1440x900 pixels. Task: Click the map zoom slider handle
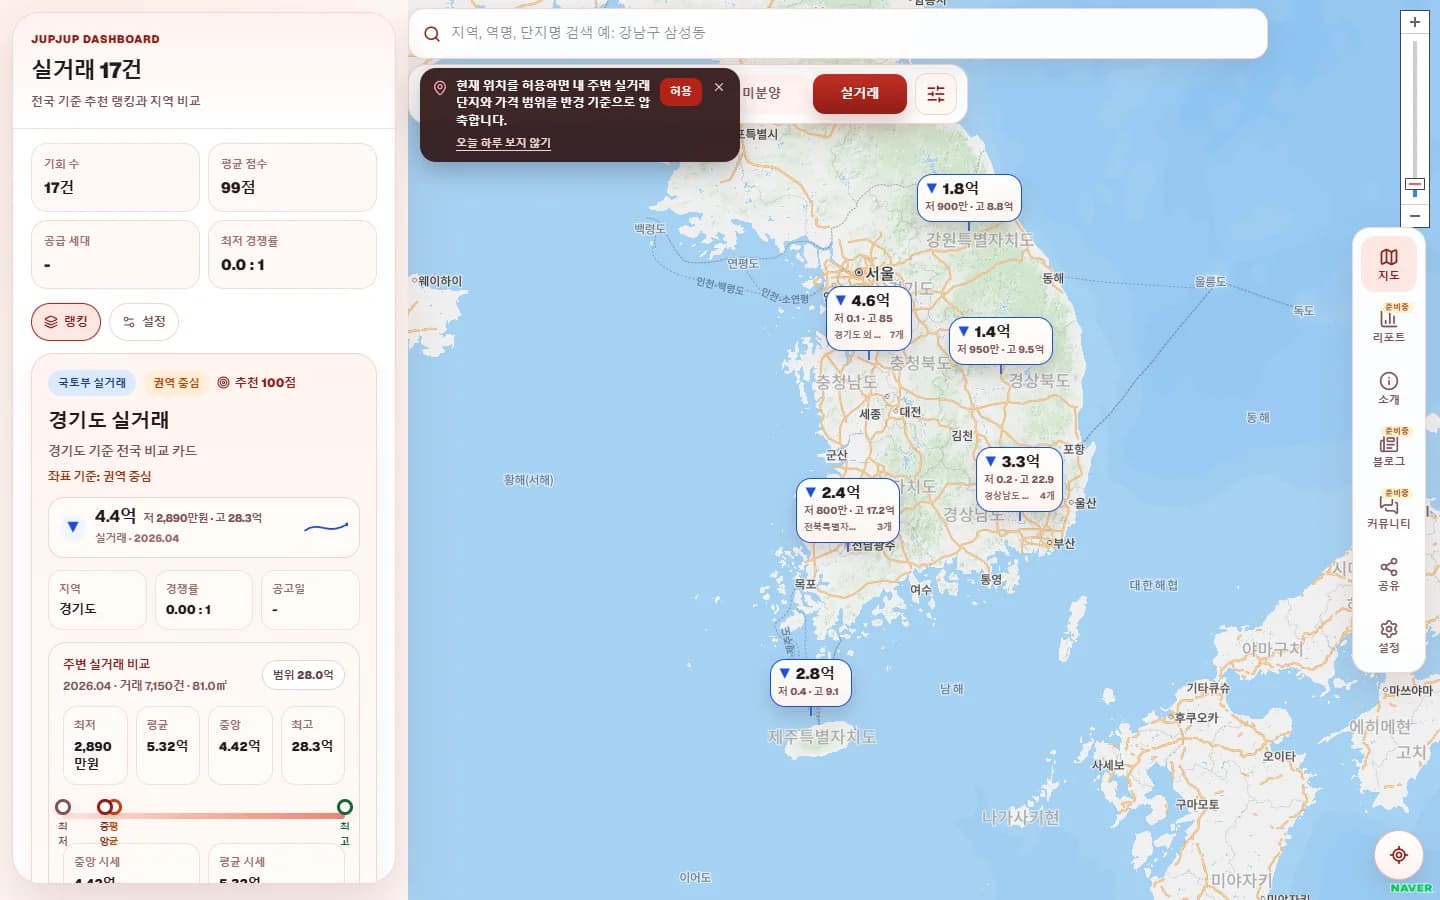pos(1415,185)
